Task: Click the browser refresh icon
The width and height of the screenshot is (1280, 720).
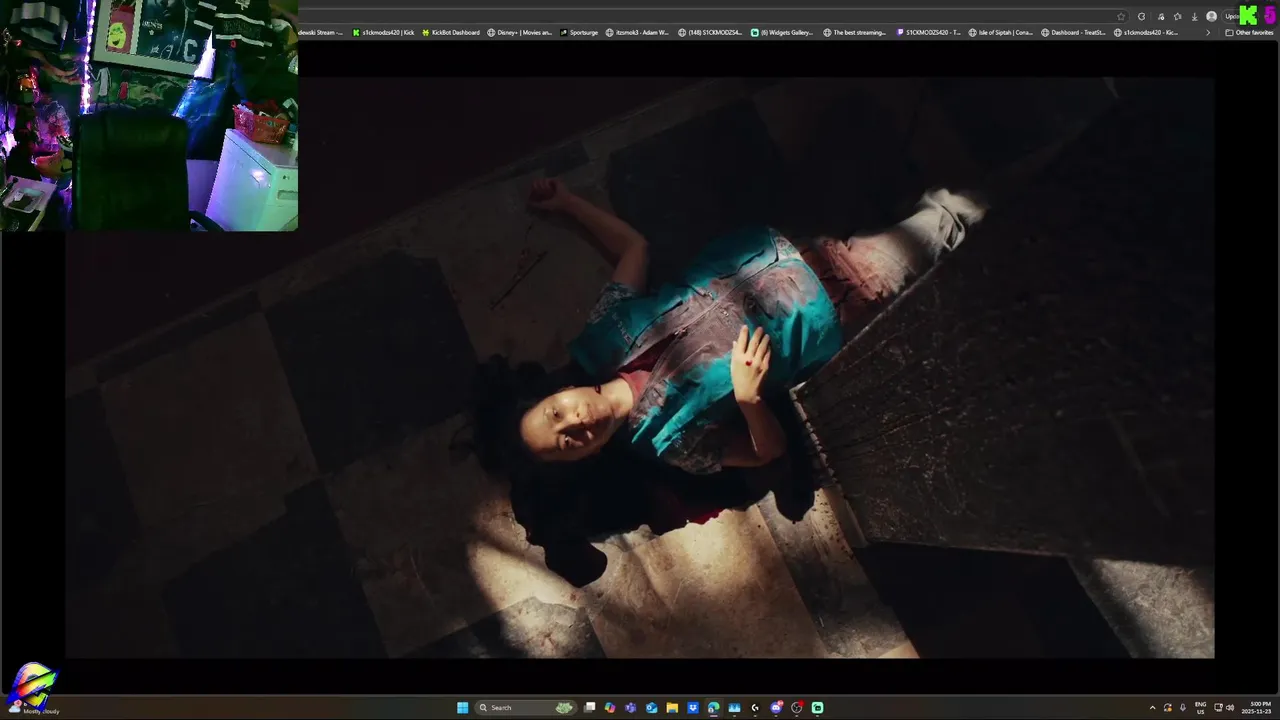Action: pyautogui.click(x=1142, y=17)
